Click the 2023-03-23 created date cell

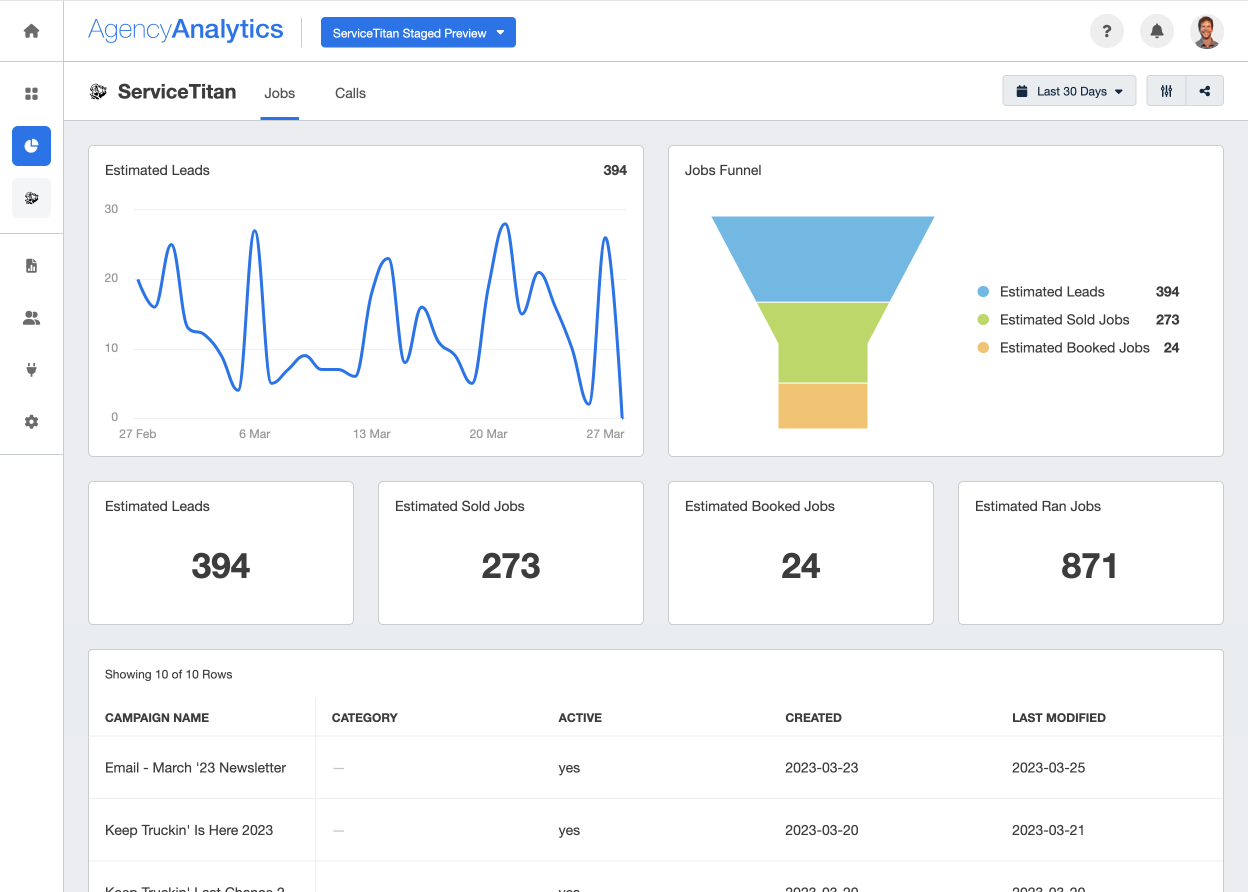pos(822,768)
